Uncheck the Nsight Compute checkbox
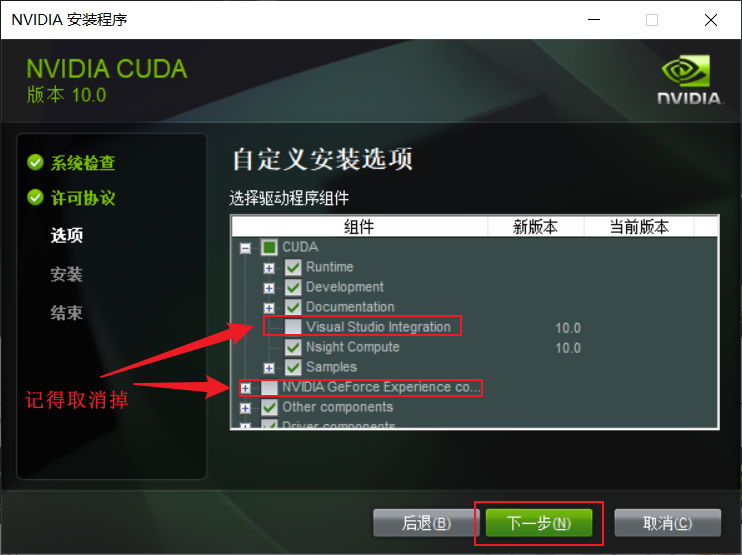The image size is (742, 555). [293, 347]
